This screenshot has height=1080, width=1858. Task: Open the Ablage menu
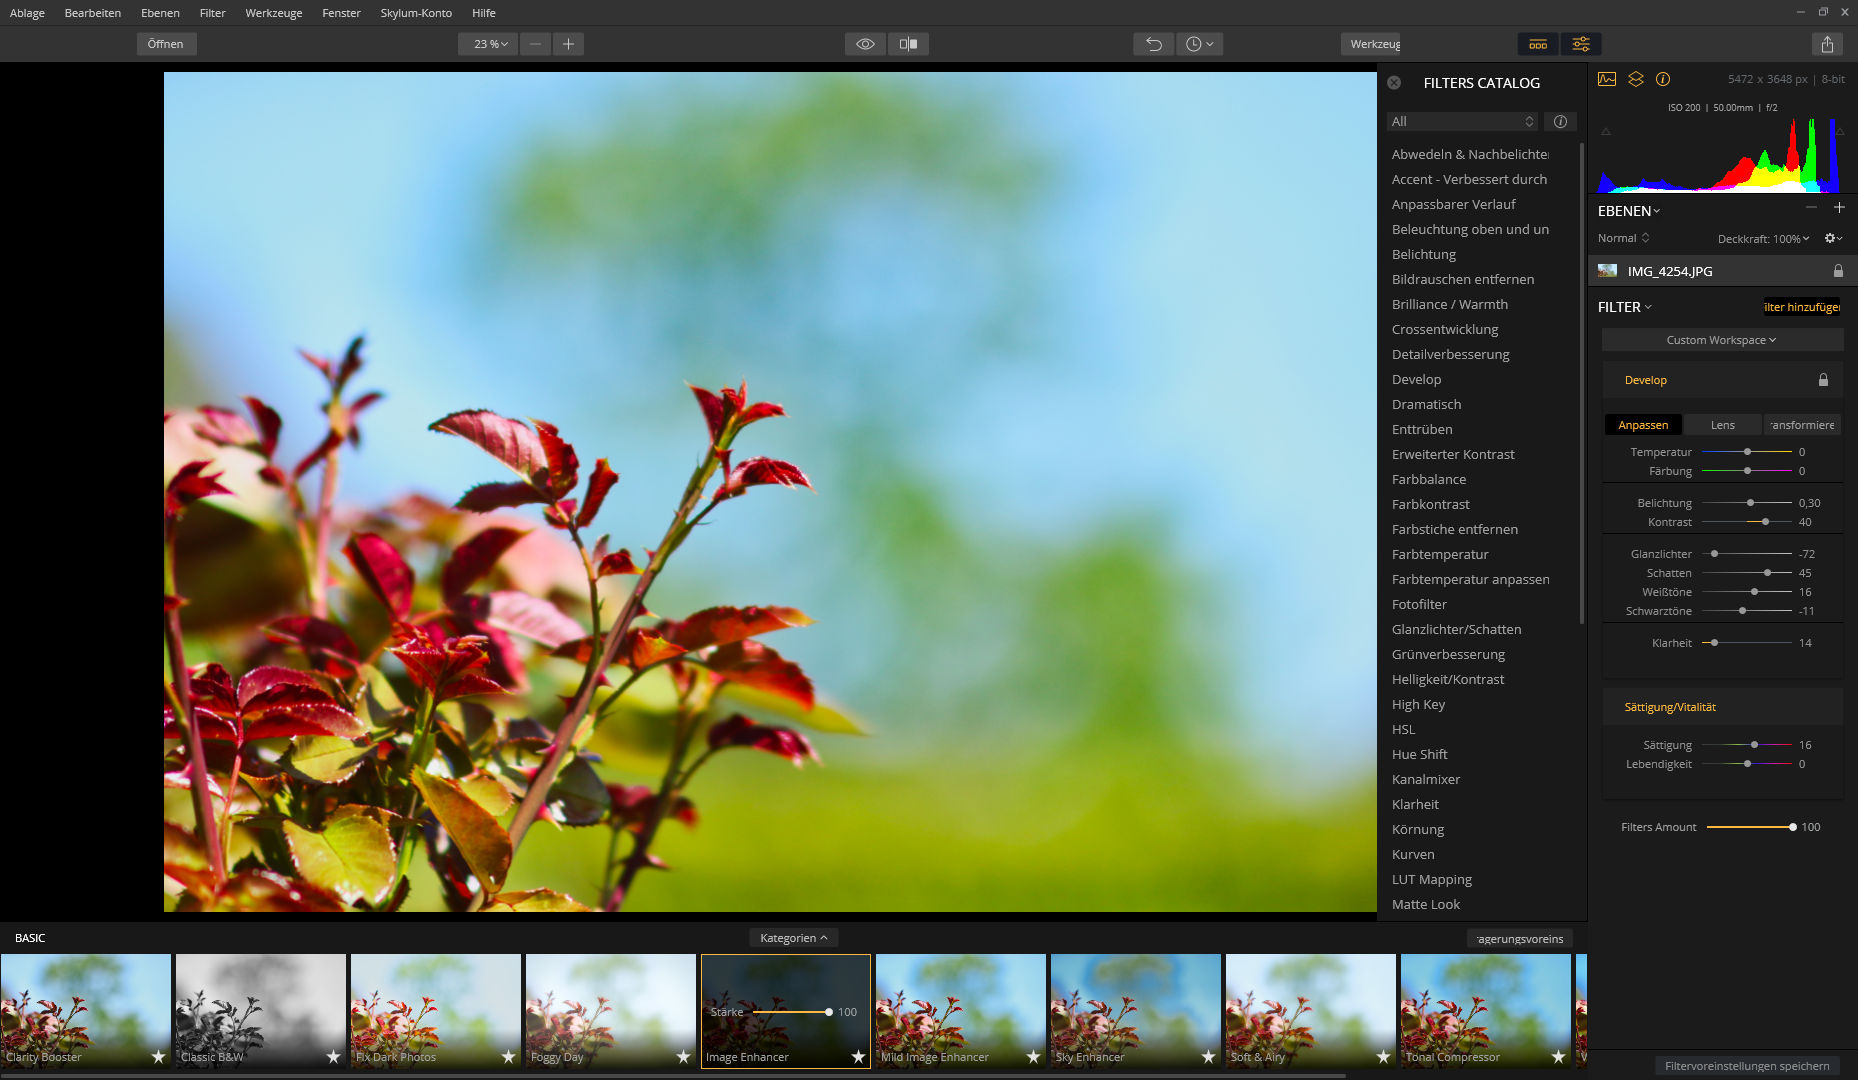pyautogui.click(x=27, y=13)
